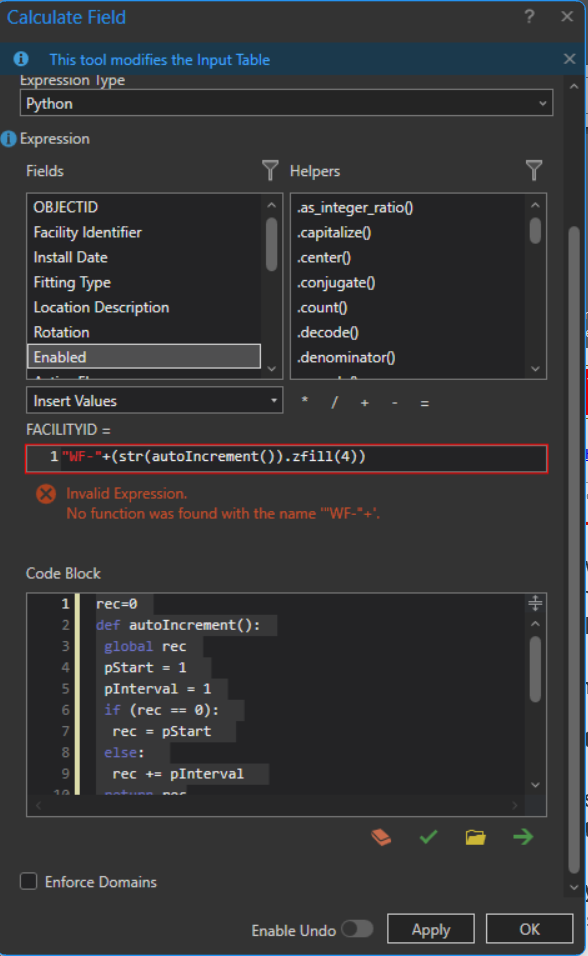588x956 pixels.
Task: Click the Apply button
Action: click(x=431, y=929)
